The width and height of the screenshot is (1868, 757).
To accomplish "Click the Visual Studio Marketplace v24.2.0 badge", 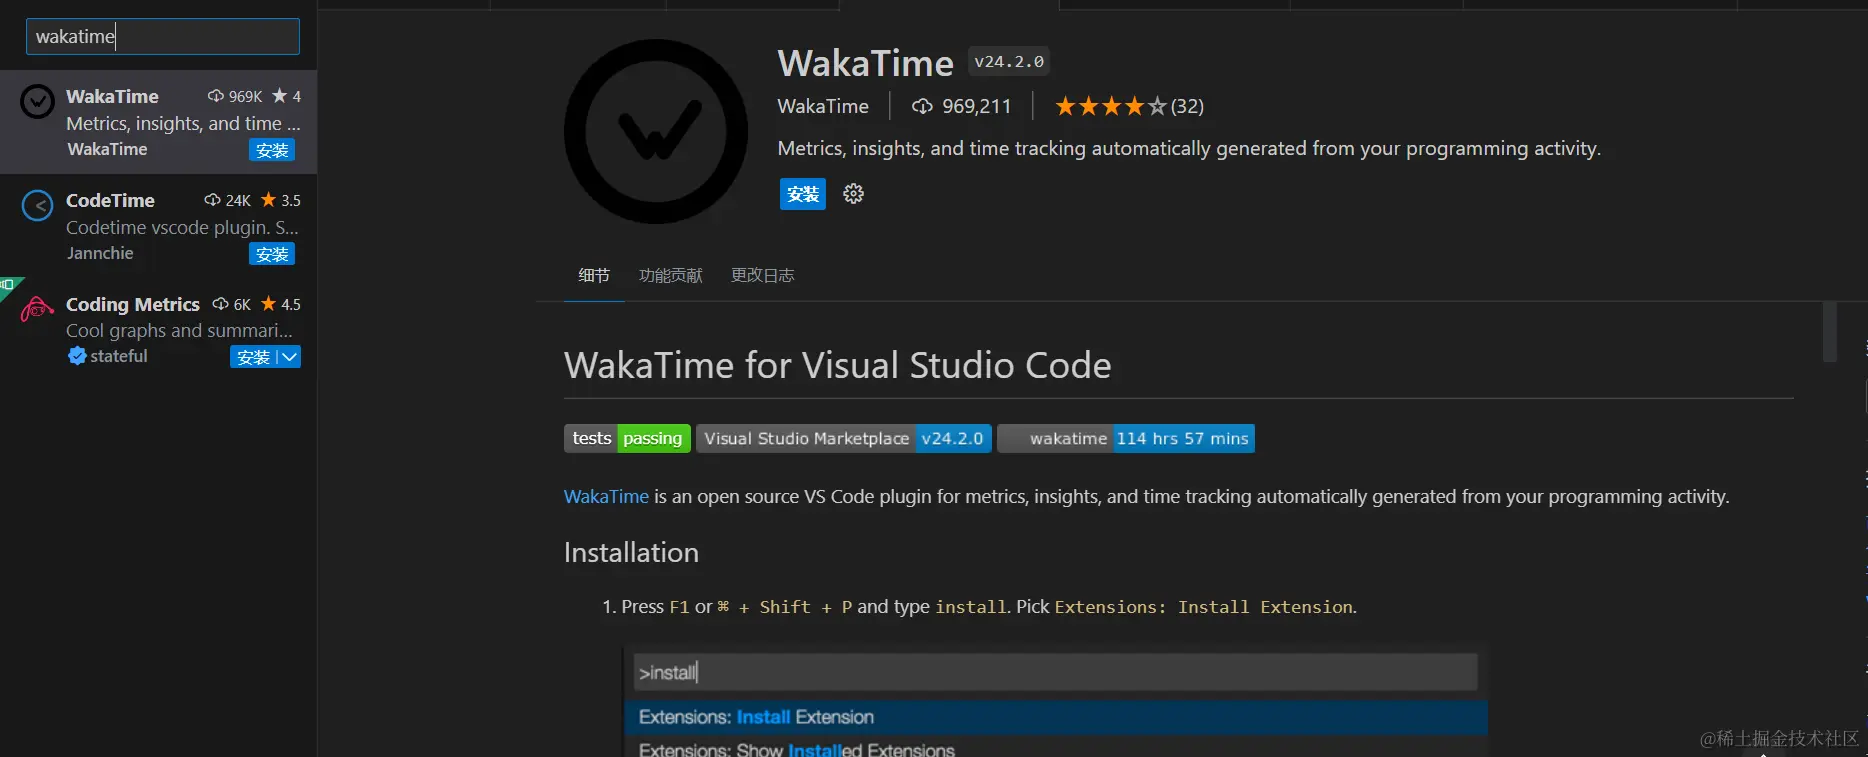I will [844, 438].
